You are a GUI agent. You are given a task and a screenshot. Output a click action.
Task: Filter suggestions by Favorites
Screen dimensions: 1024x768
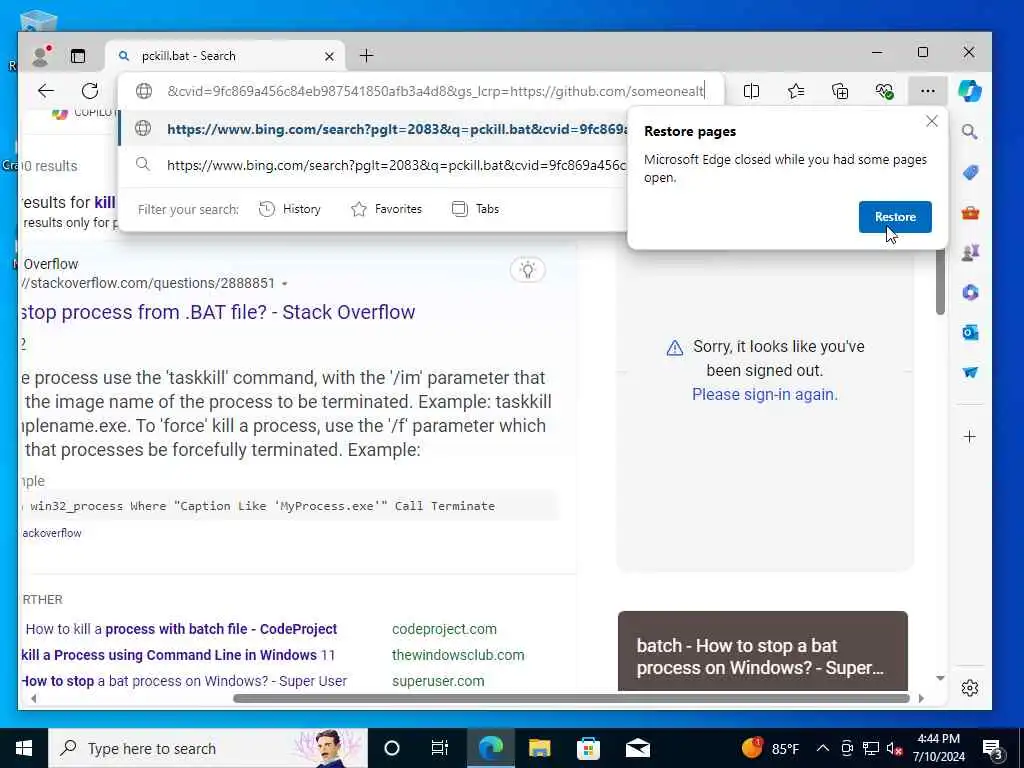click(387, 209)
